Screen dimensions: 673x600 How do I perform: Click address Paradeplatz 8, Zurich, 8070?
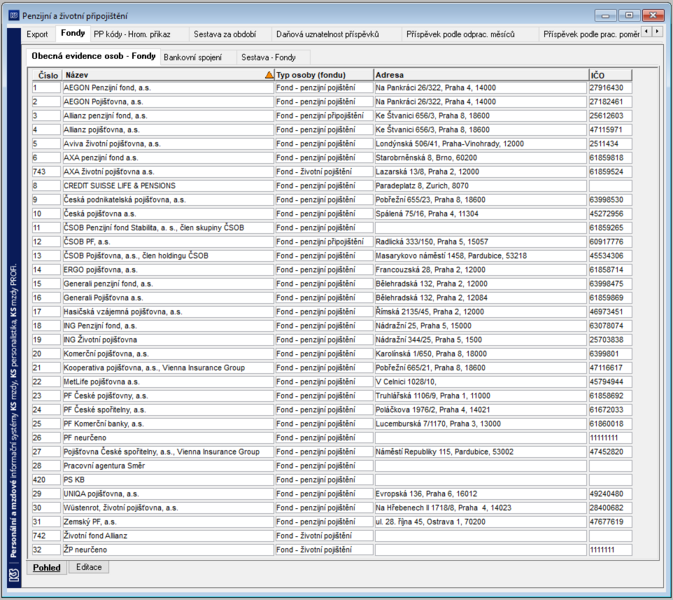(x=481, y=186)
